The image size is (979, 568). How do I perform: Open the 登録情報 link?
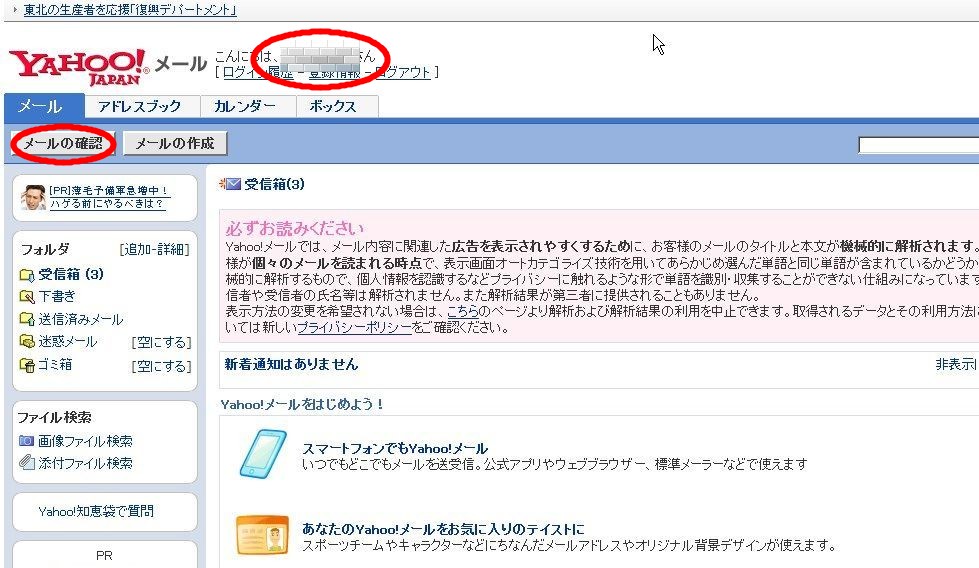[335, 72]
